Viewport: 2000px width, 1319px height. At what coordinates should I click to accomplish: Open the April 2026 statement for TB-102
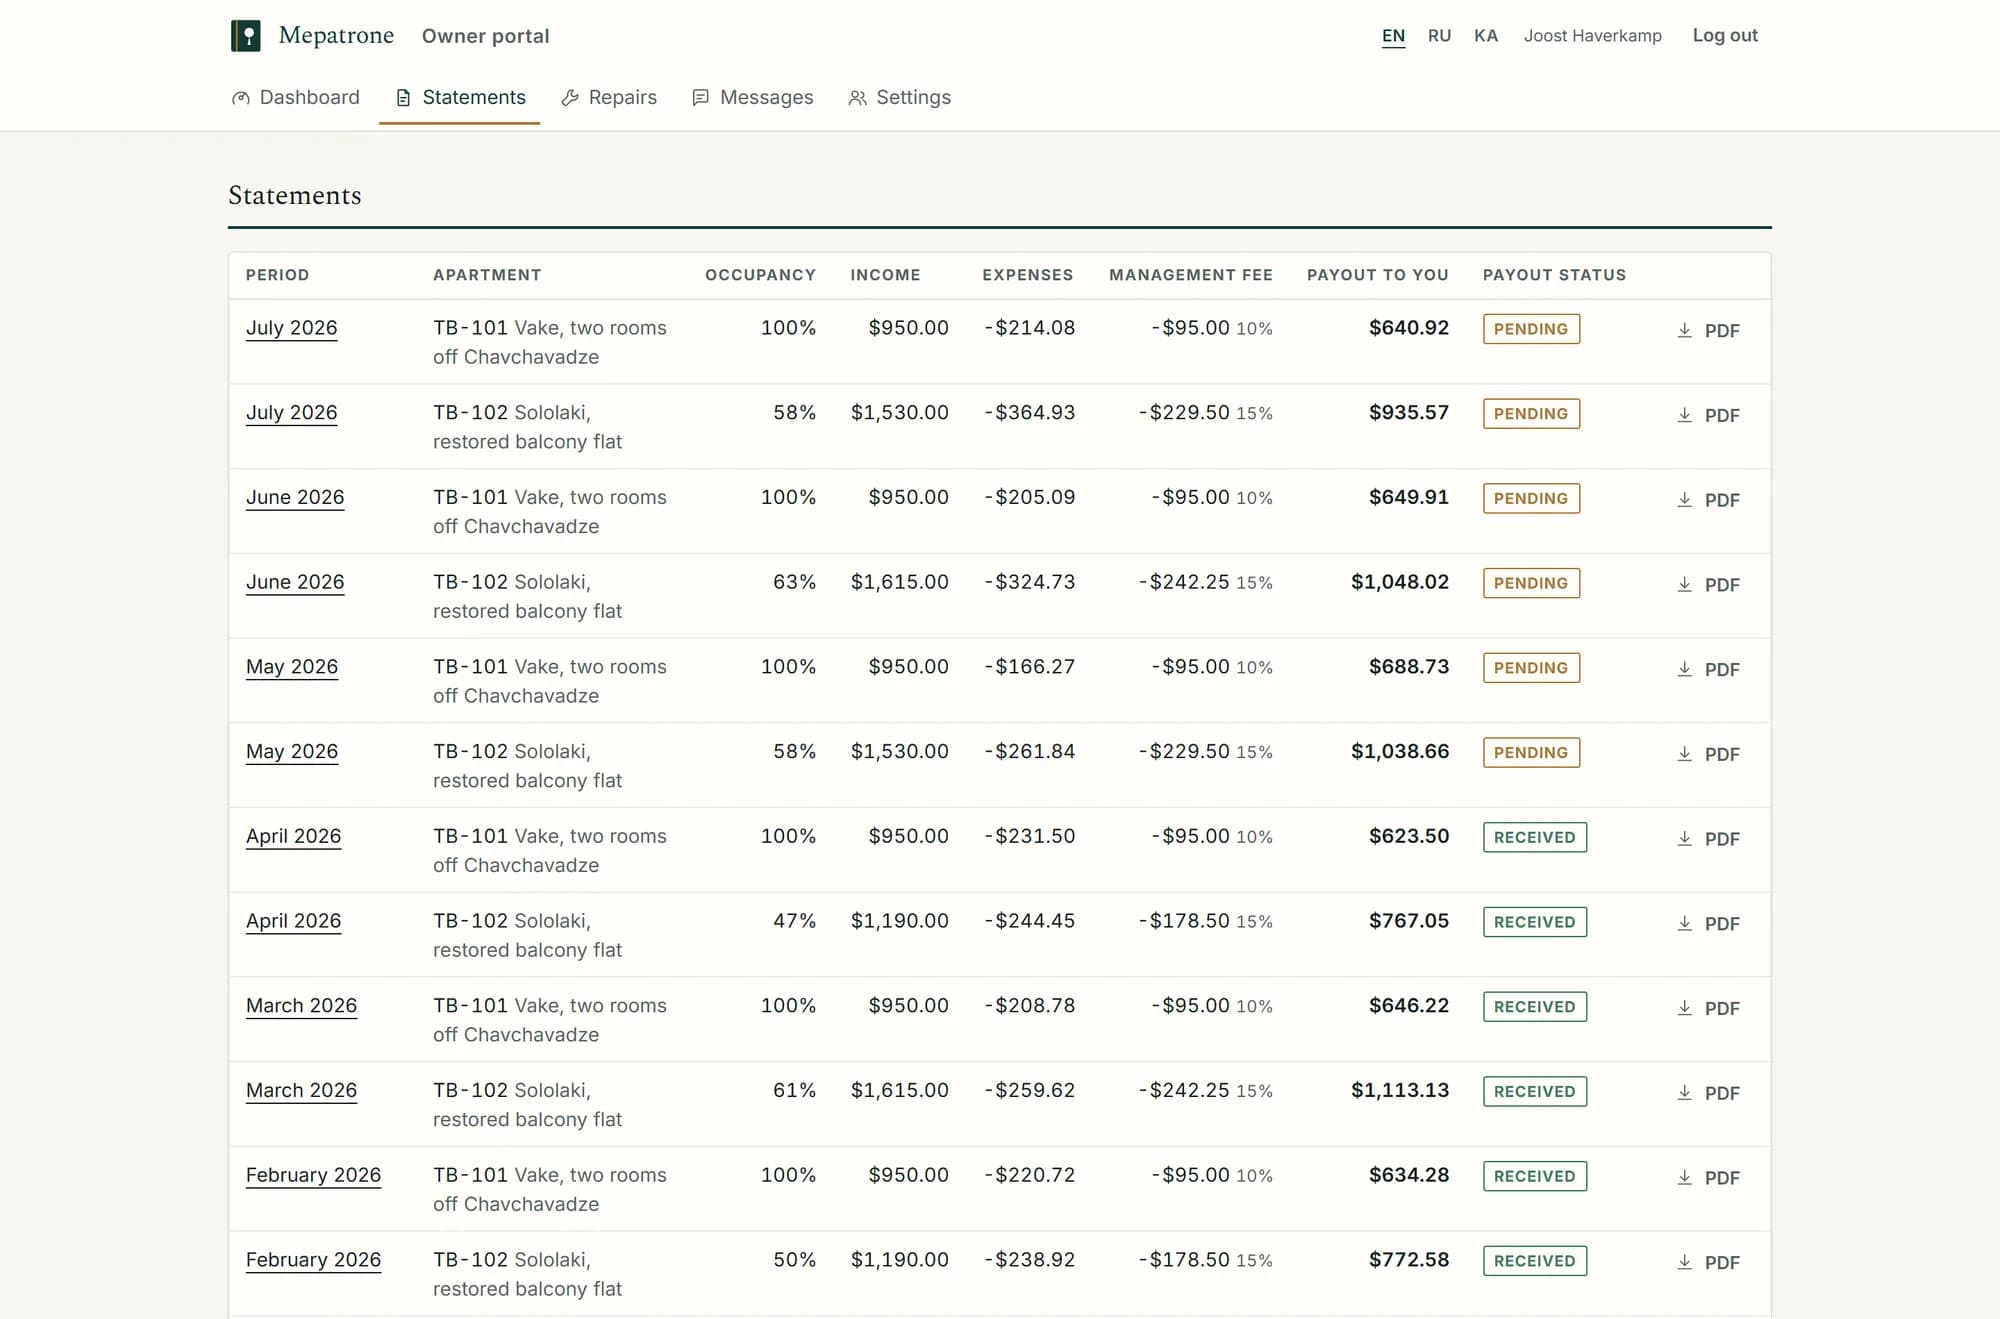pos(294,921)
